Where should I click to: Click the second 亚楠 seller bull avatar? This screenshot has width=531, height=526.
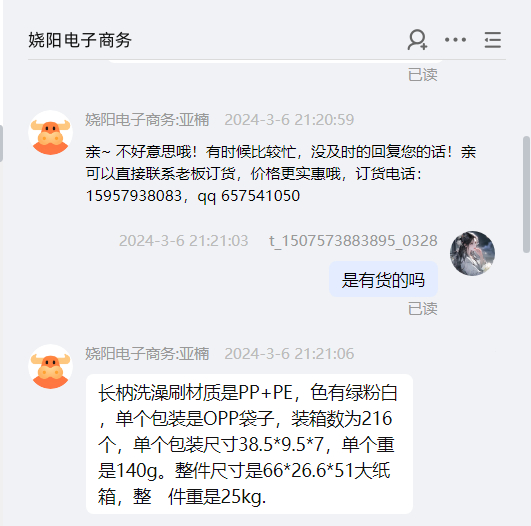(50, 366)
